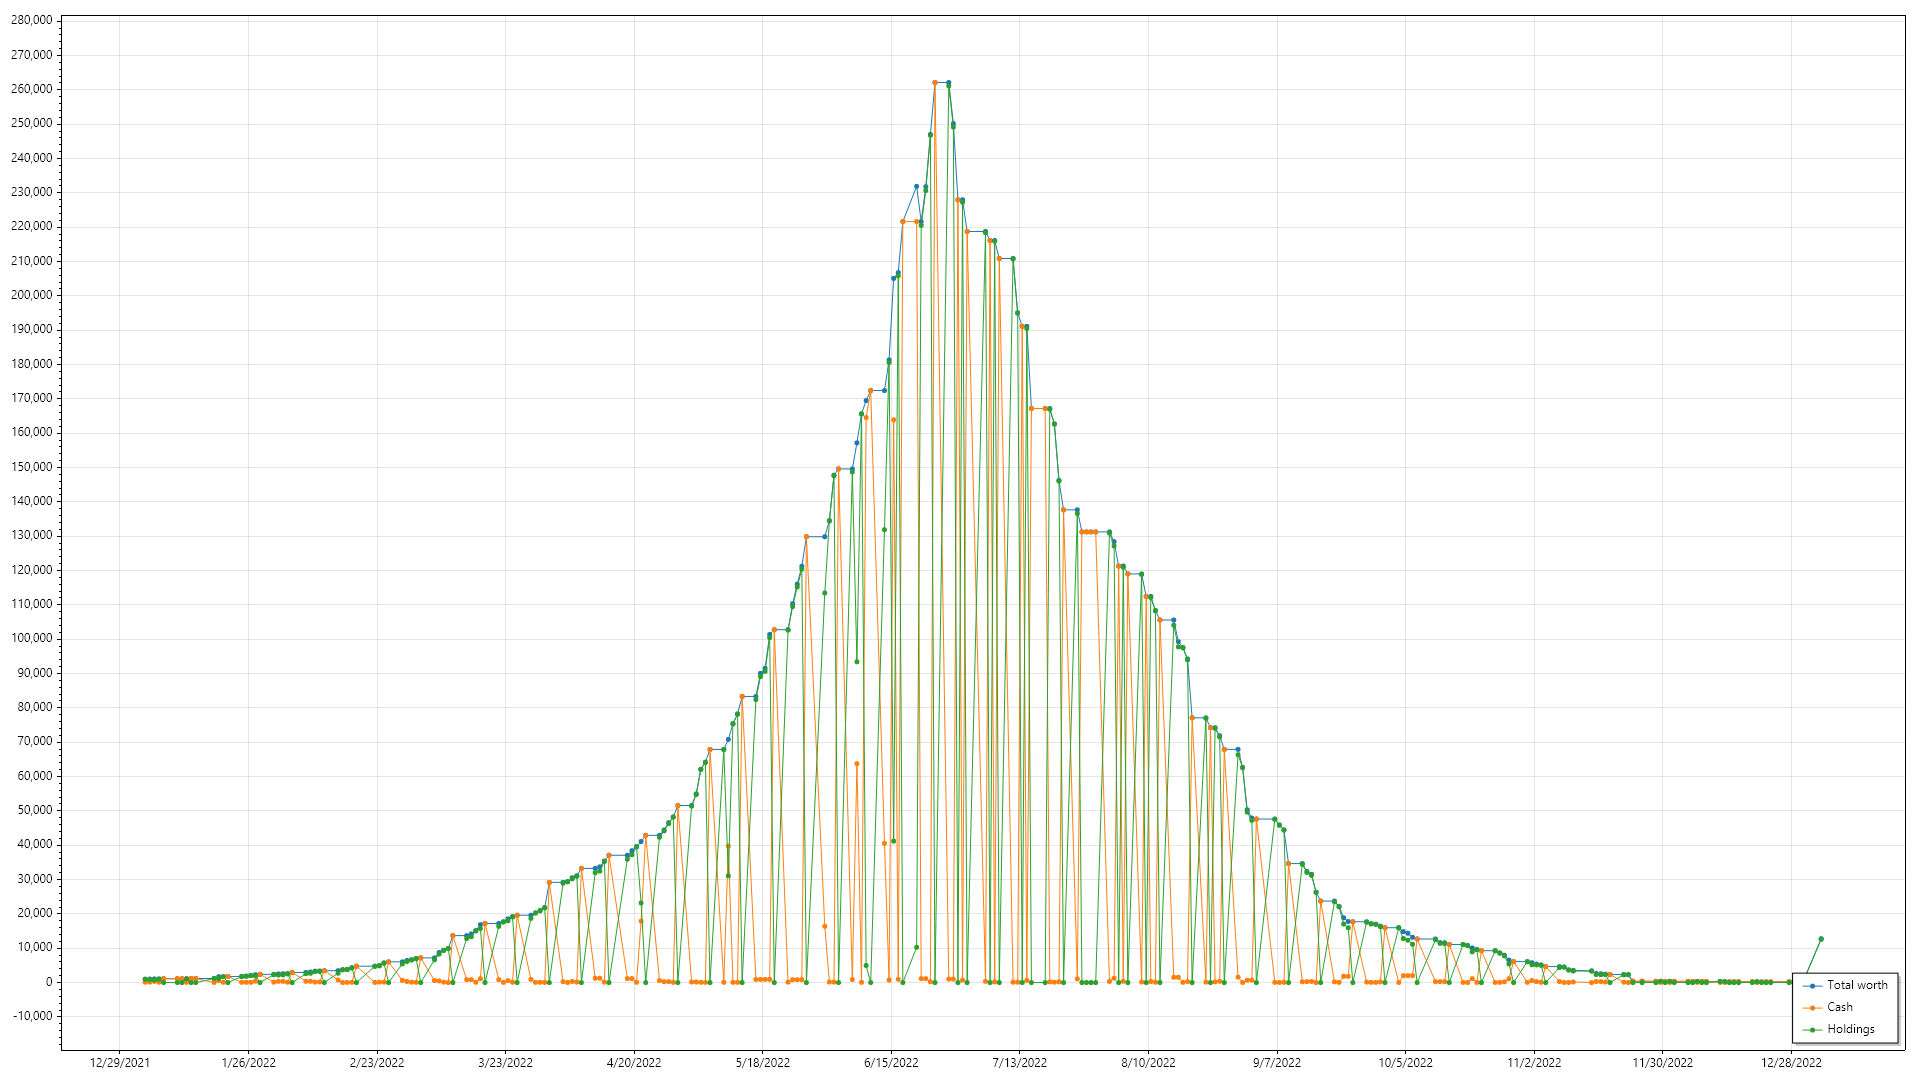Viewport: 1920px width, 1080px height.
Task: Click the 280,000 value axis label
Action: tap(32, 21)
